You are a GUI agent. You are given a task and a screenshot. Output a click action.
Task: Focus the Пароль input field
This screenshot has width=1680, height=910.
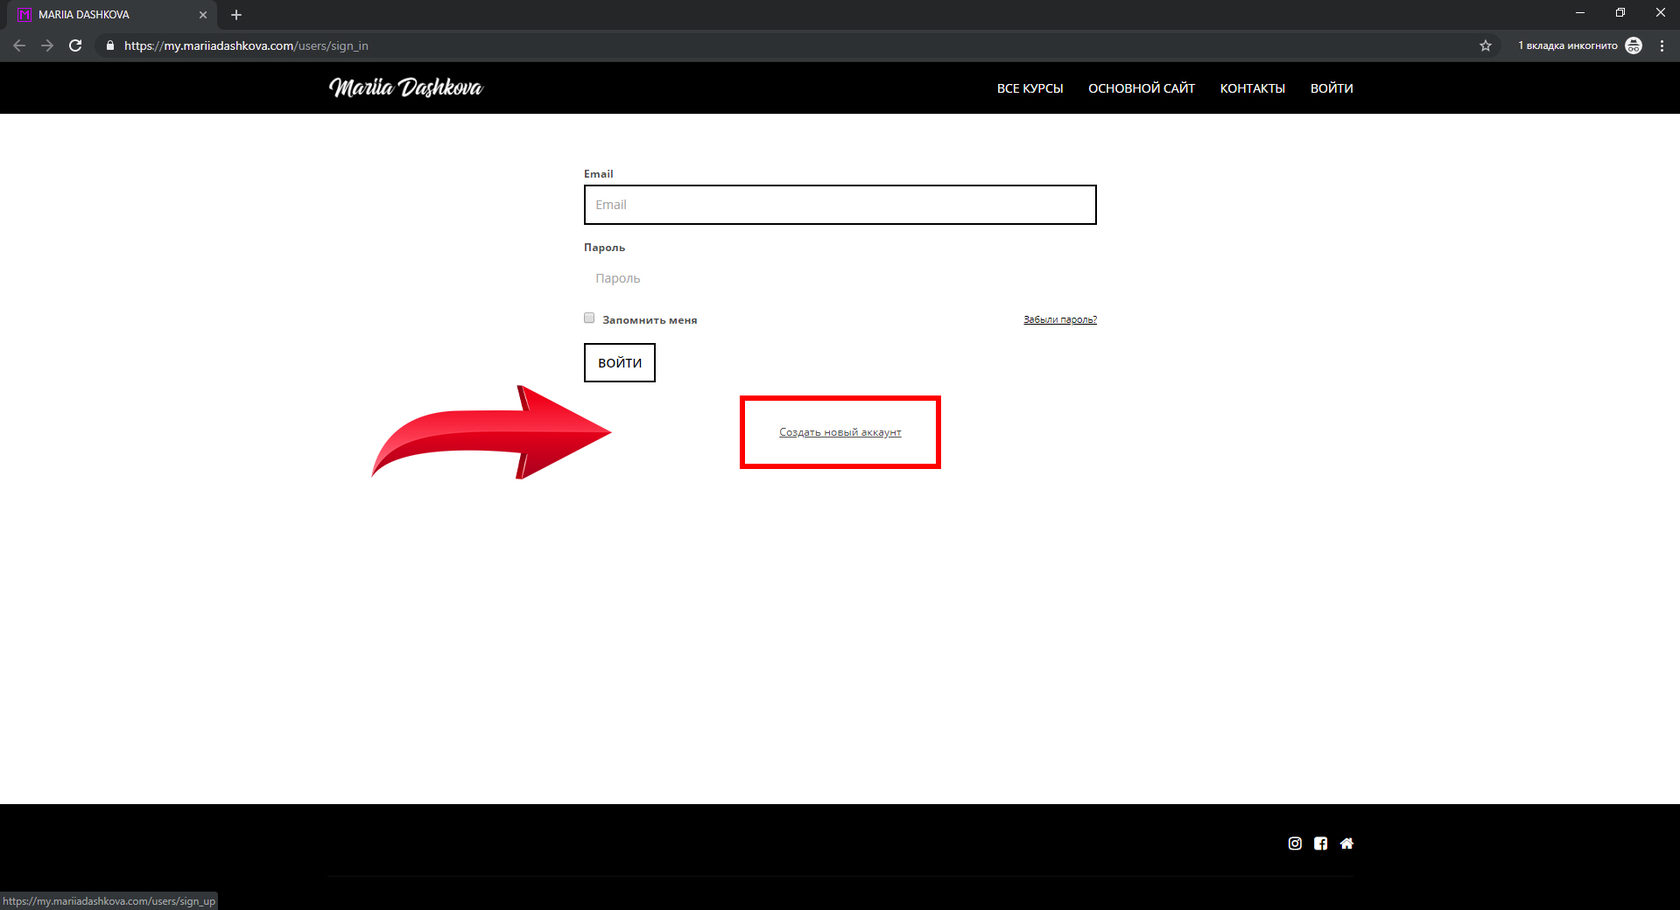point(840,278)
